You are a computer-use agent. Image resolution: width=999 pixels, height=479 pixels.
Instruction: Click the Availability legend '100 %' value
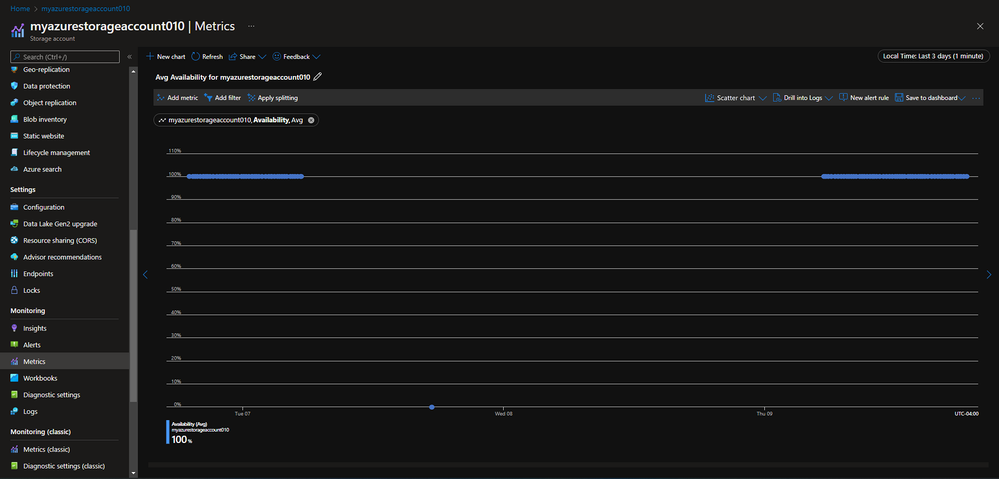(182, 440)
